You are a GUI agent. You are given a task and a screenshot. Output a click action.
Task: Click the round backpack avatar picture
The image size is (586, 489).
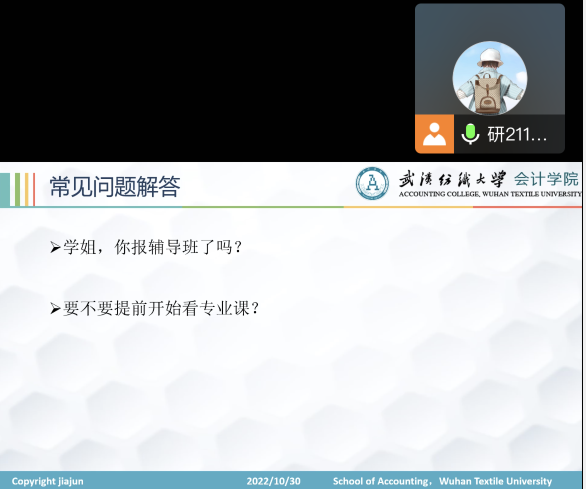click(490, 78)
